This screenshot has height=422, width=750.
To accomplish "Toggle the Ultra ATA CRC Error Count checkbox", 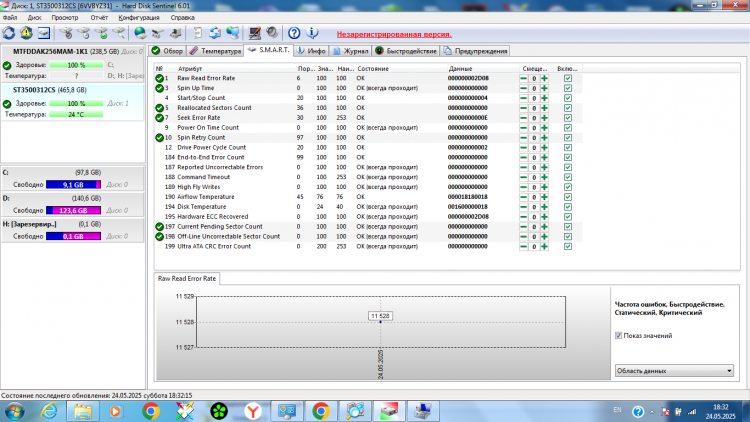I will (568, 246).
